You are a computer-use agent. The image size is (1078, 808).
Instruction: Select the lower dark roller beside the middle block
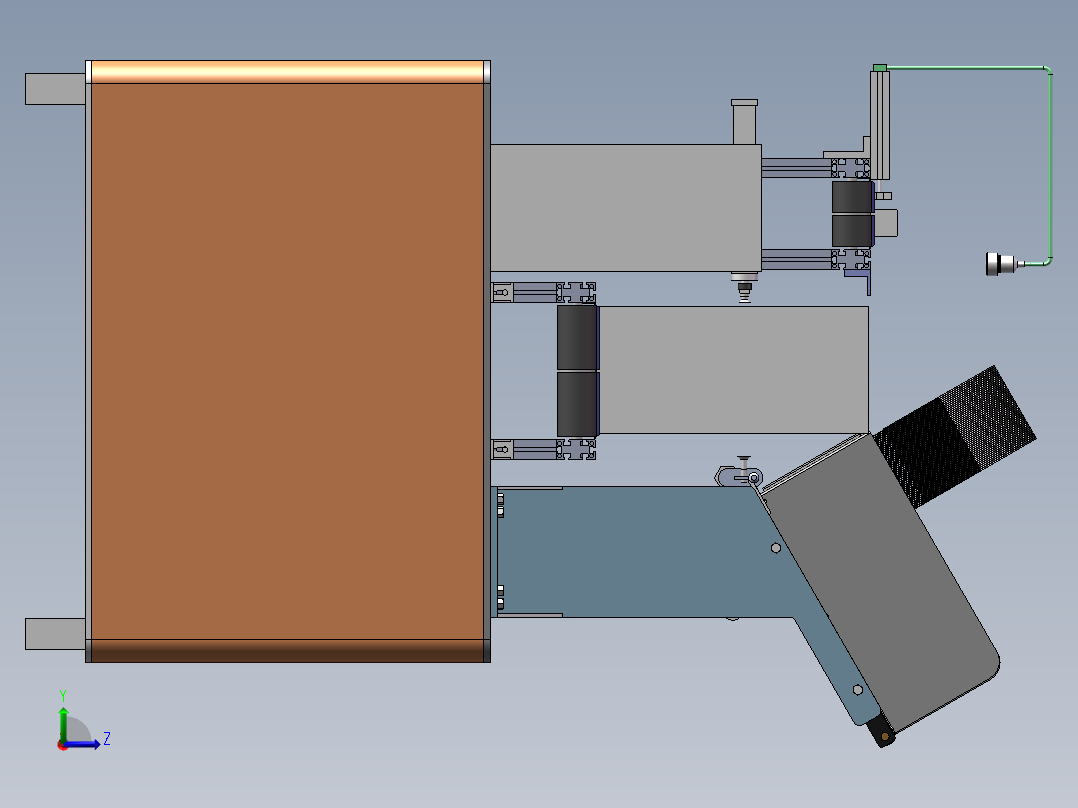tap(577, 404)
